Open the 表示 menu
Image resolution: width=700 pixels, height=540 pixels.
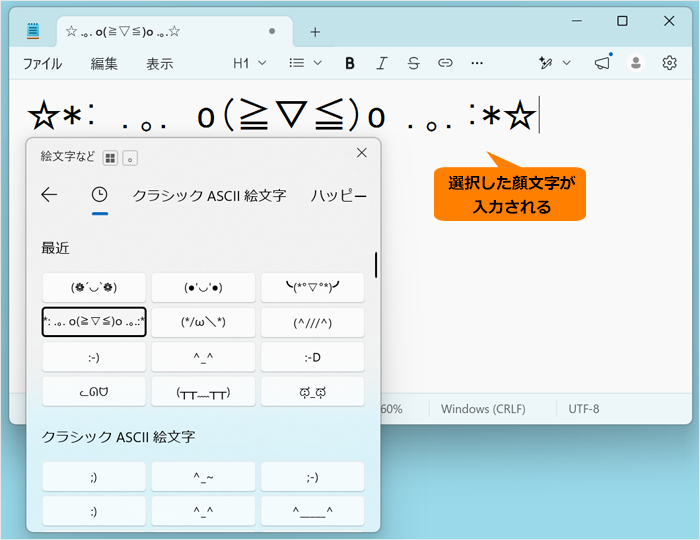[159, 64]
